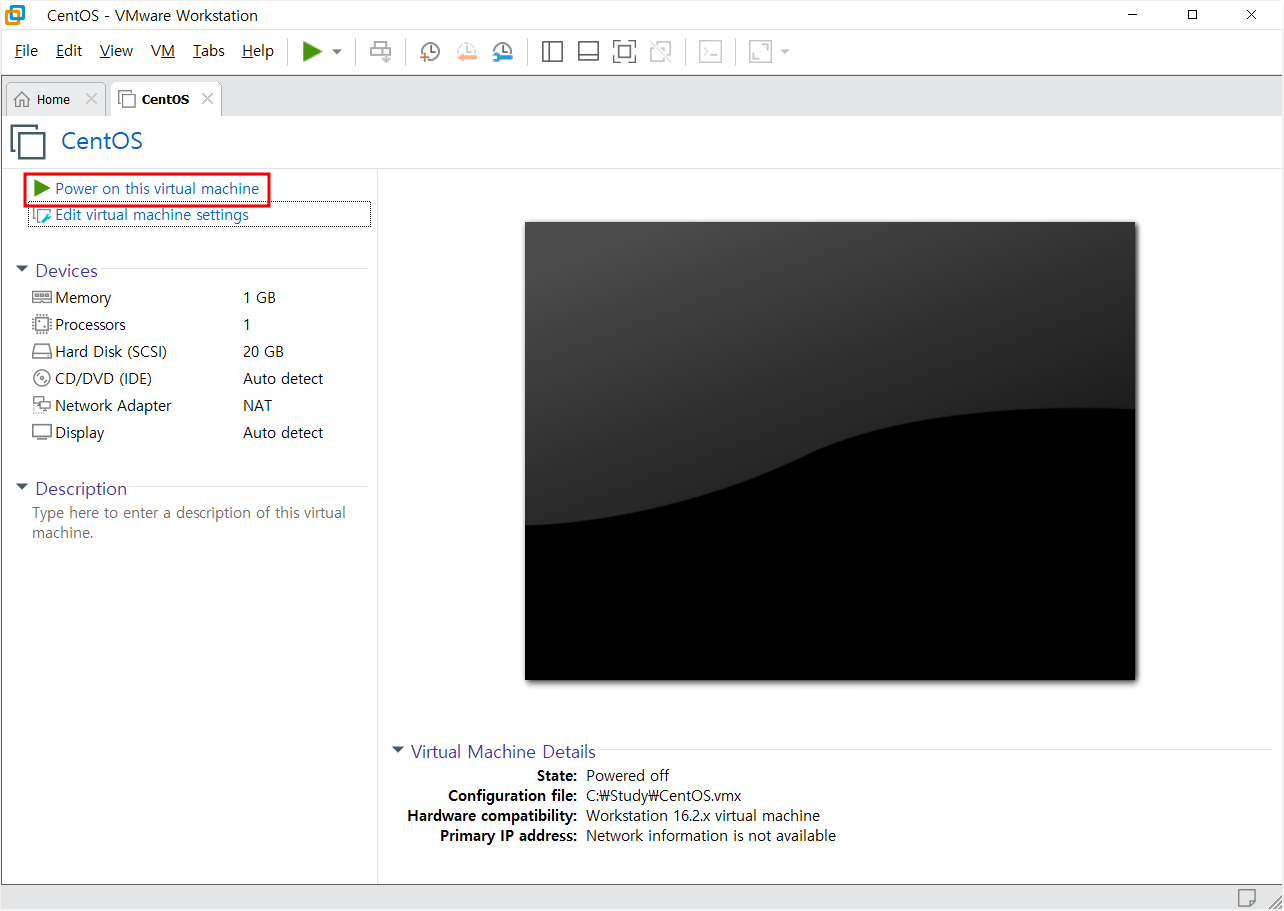Click the Workstation 16.2.x hardware compatibility text

coord(703,816)
